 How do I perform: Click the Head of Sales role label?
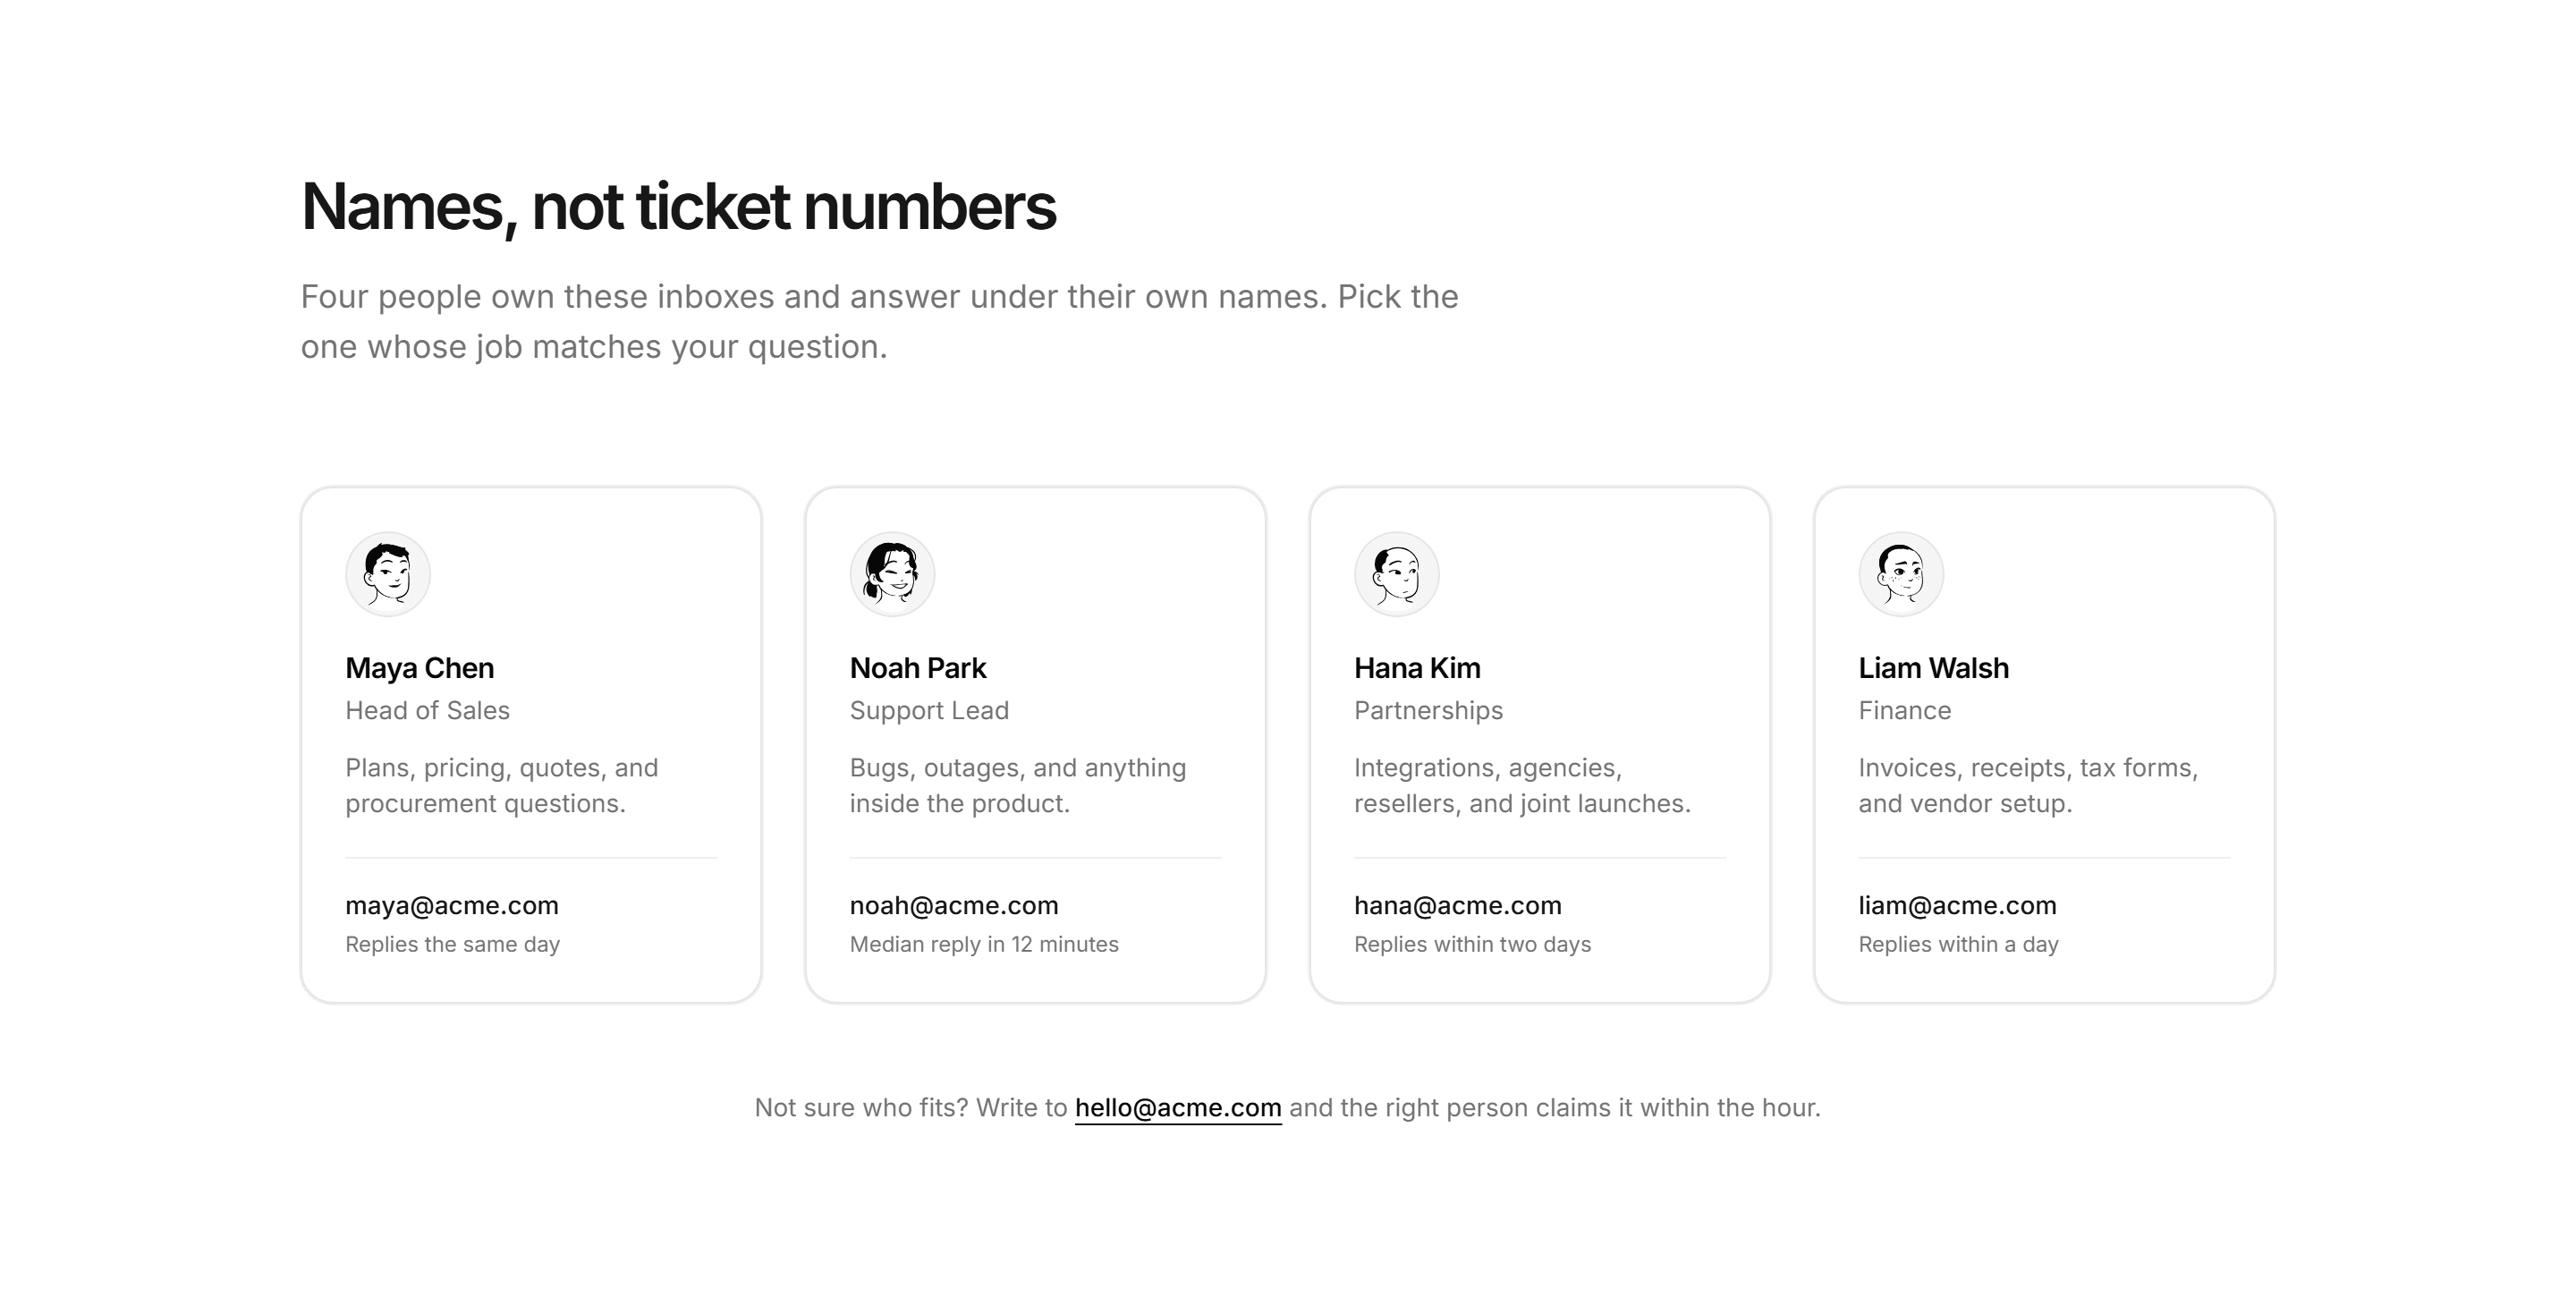(427, 710)
